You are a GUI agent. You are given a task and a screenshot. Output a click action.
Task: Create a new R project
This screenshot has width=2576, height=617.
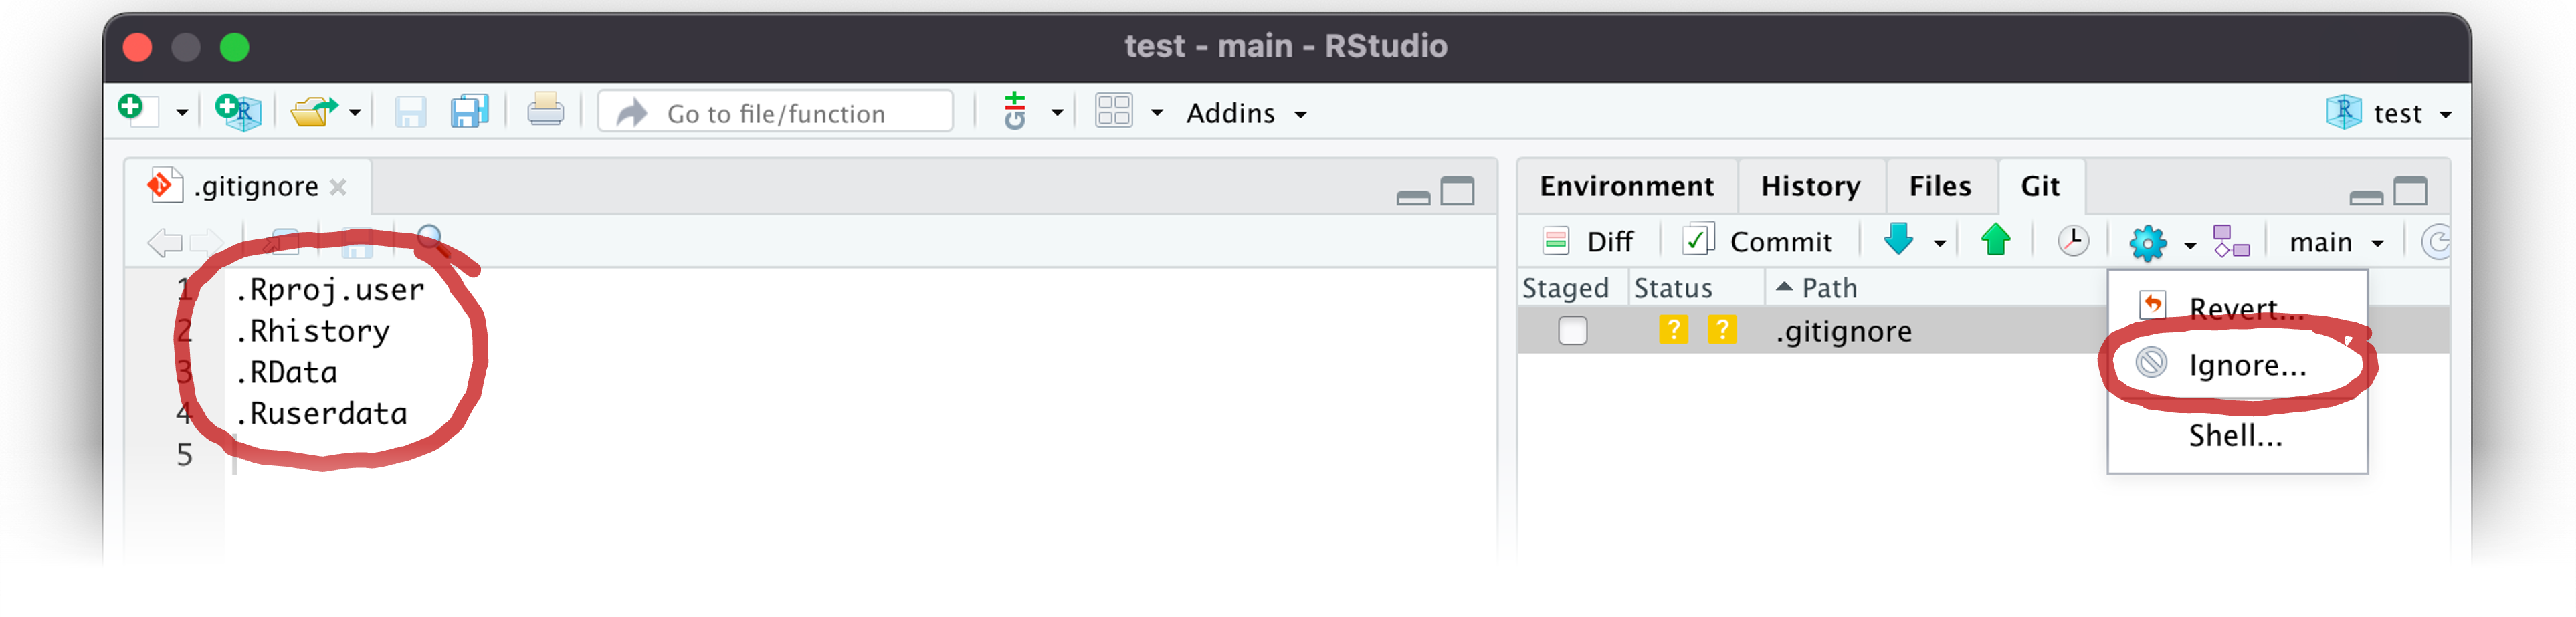238,111
